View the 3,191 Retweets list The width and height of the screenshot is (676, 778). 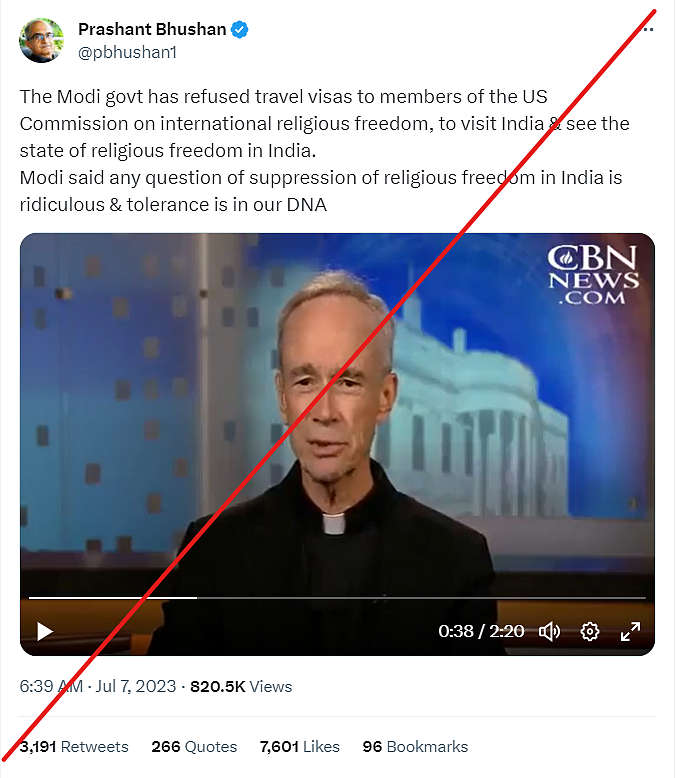click(74, 746)
